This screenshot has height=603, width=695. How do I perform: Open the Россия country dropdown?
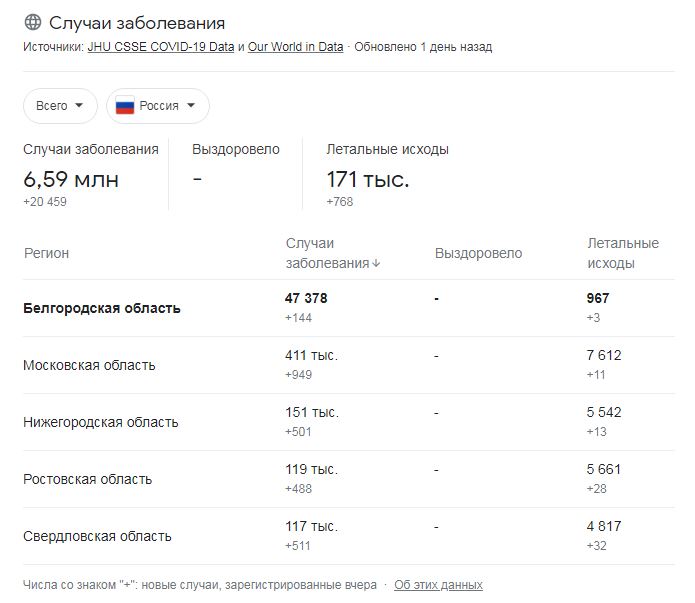point(157,106)
